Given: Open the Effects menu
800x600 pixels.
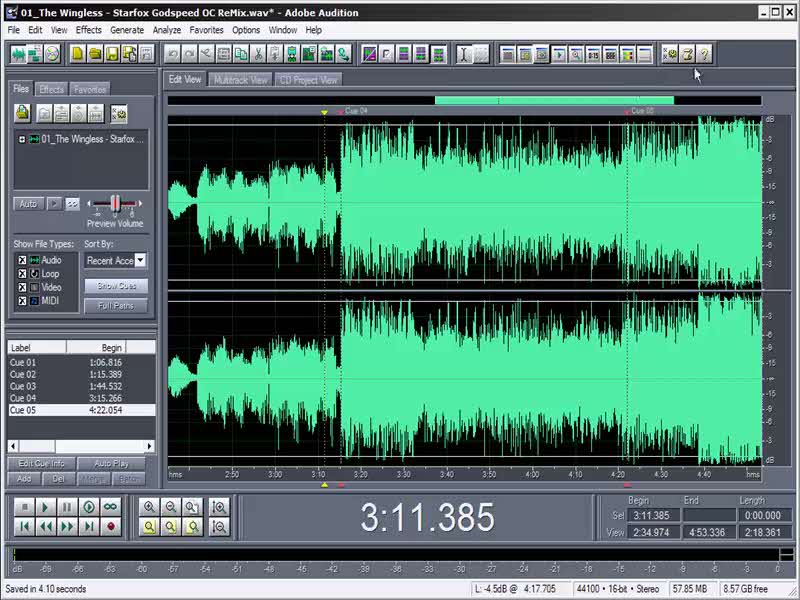Looking at the screenshot, I should pyautogui.click(x=88, y=30).
